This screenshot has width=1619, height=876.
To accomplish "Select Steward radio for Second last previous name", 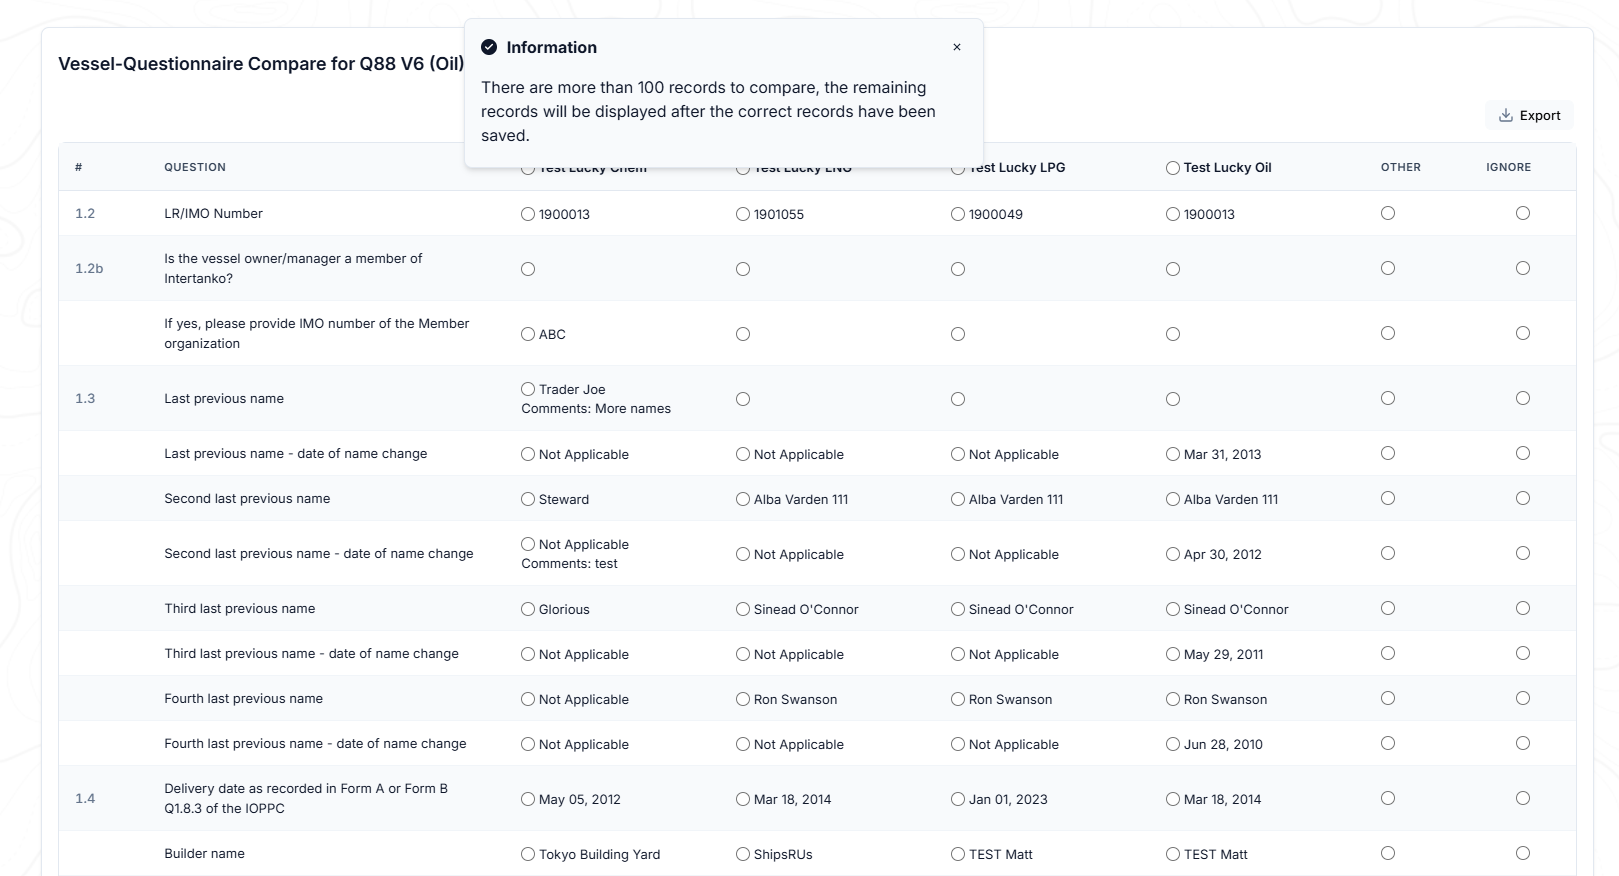I will [x=528, y=499].
